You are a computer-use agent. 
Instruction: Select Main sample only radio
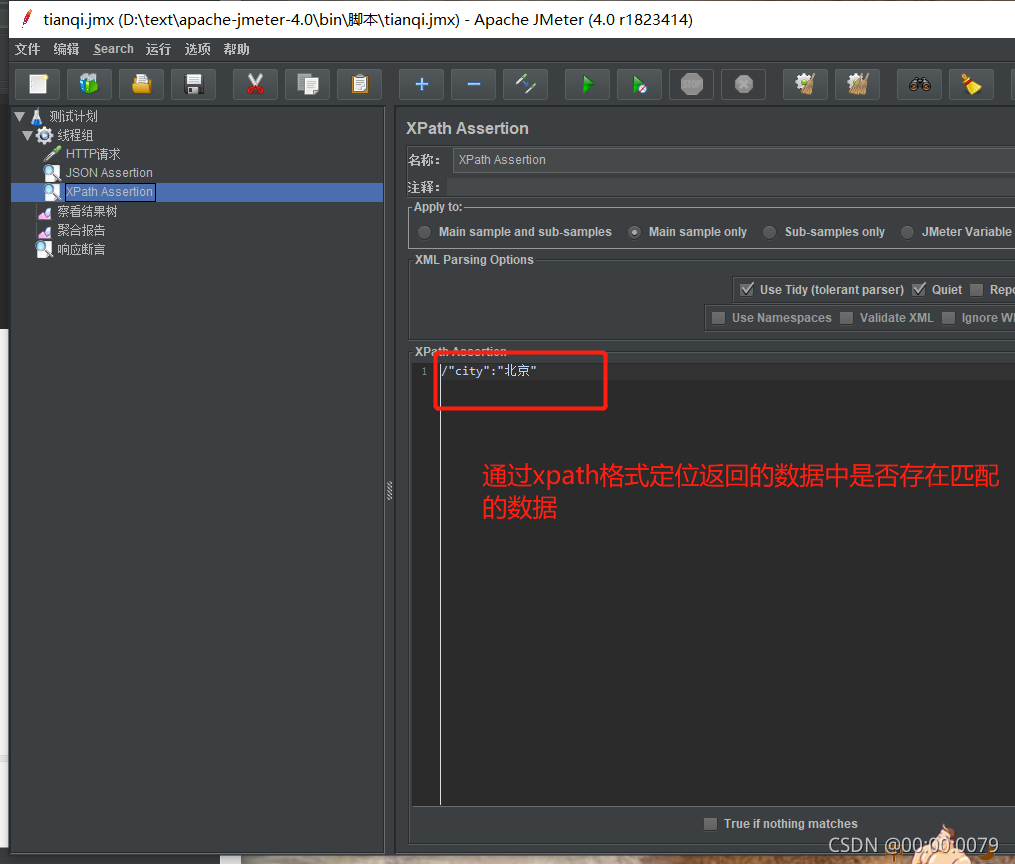coord(634,232)
